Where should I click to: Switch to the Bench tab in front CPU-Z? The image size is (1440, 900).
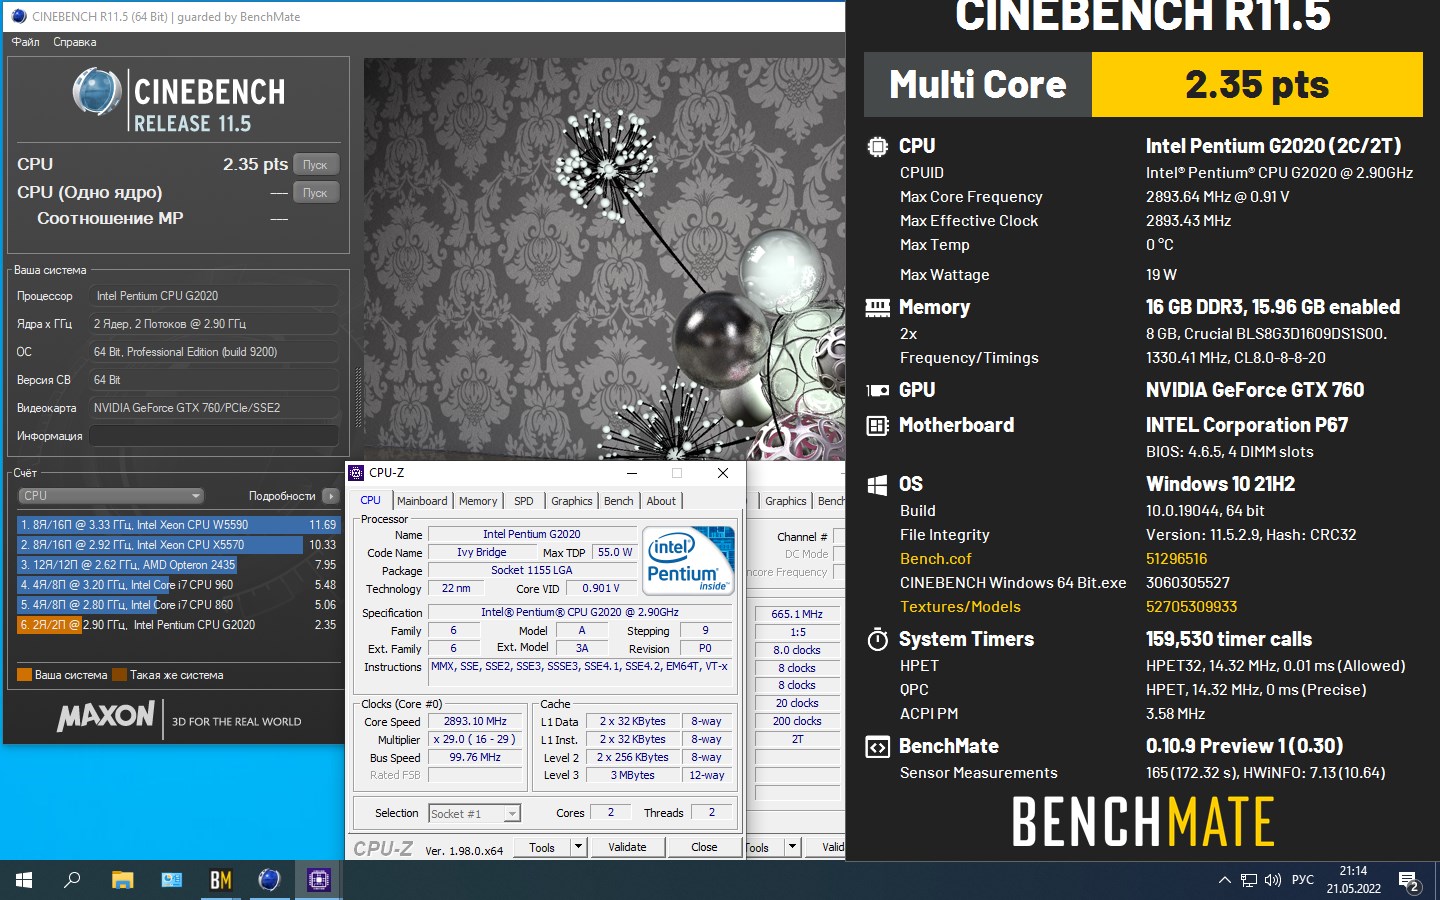(619, 501)
